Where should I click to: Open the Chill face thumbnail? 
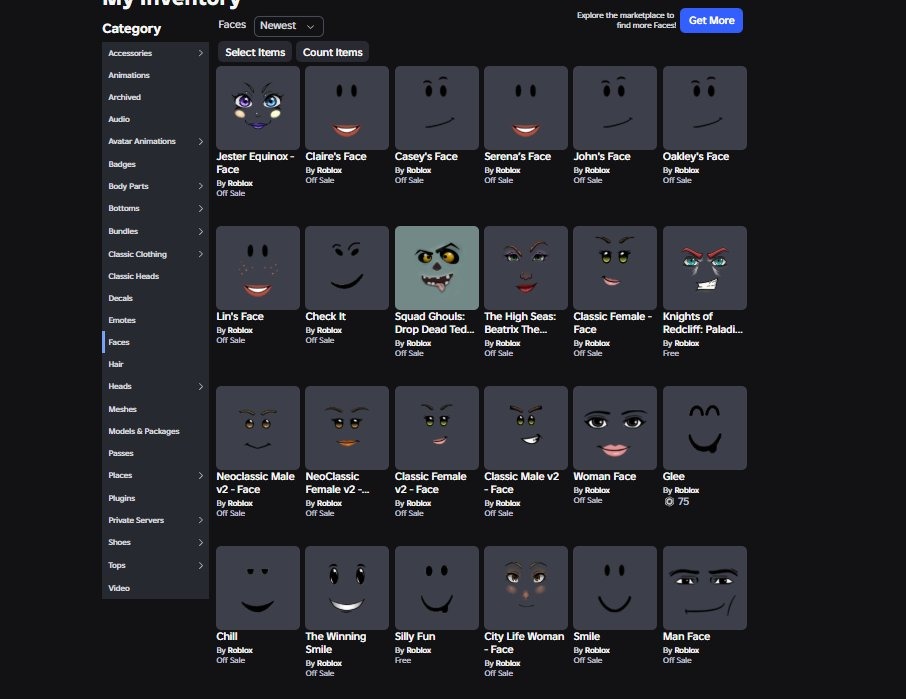pos(258,588)
